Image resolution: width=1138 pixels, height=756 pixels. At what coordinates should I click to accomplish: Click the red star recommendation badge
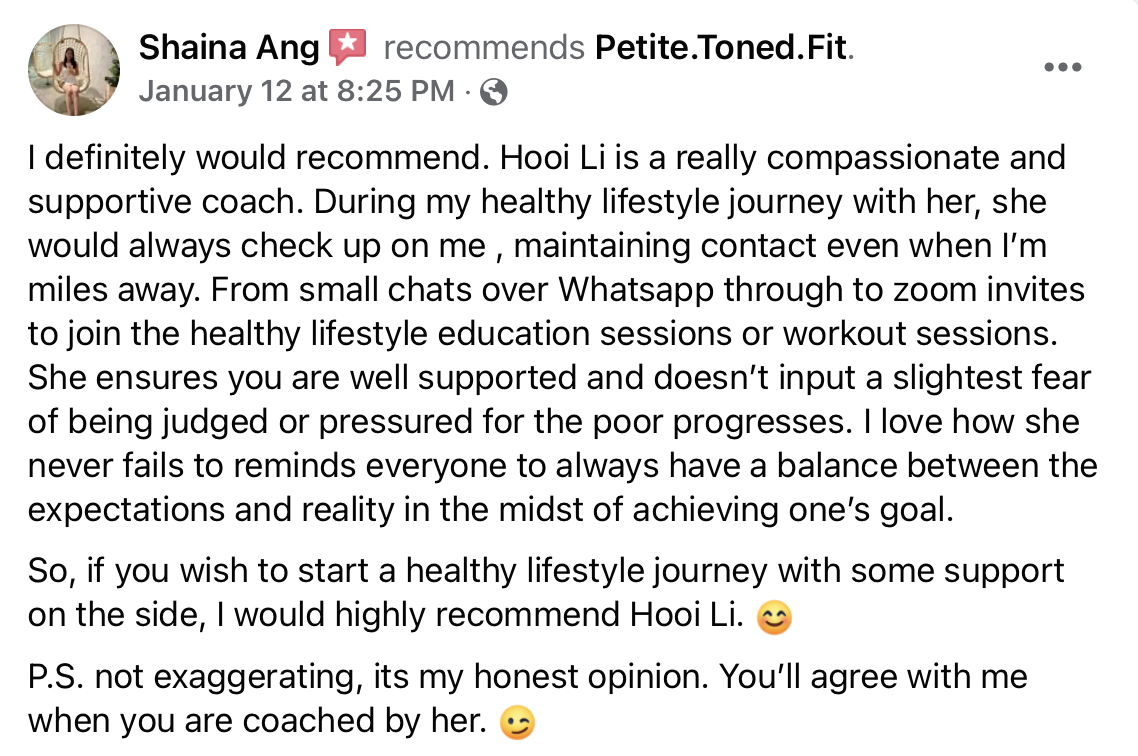click(x=349, y=46)
